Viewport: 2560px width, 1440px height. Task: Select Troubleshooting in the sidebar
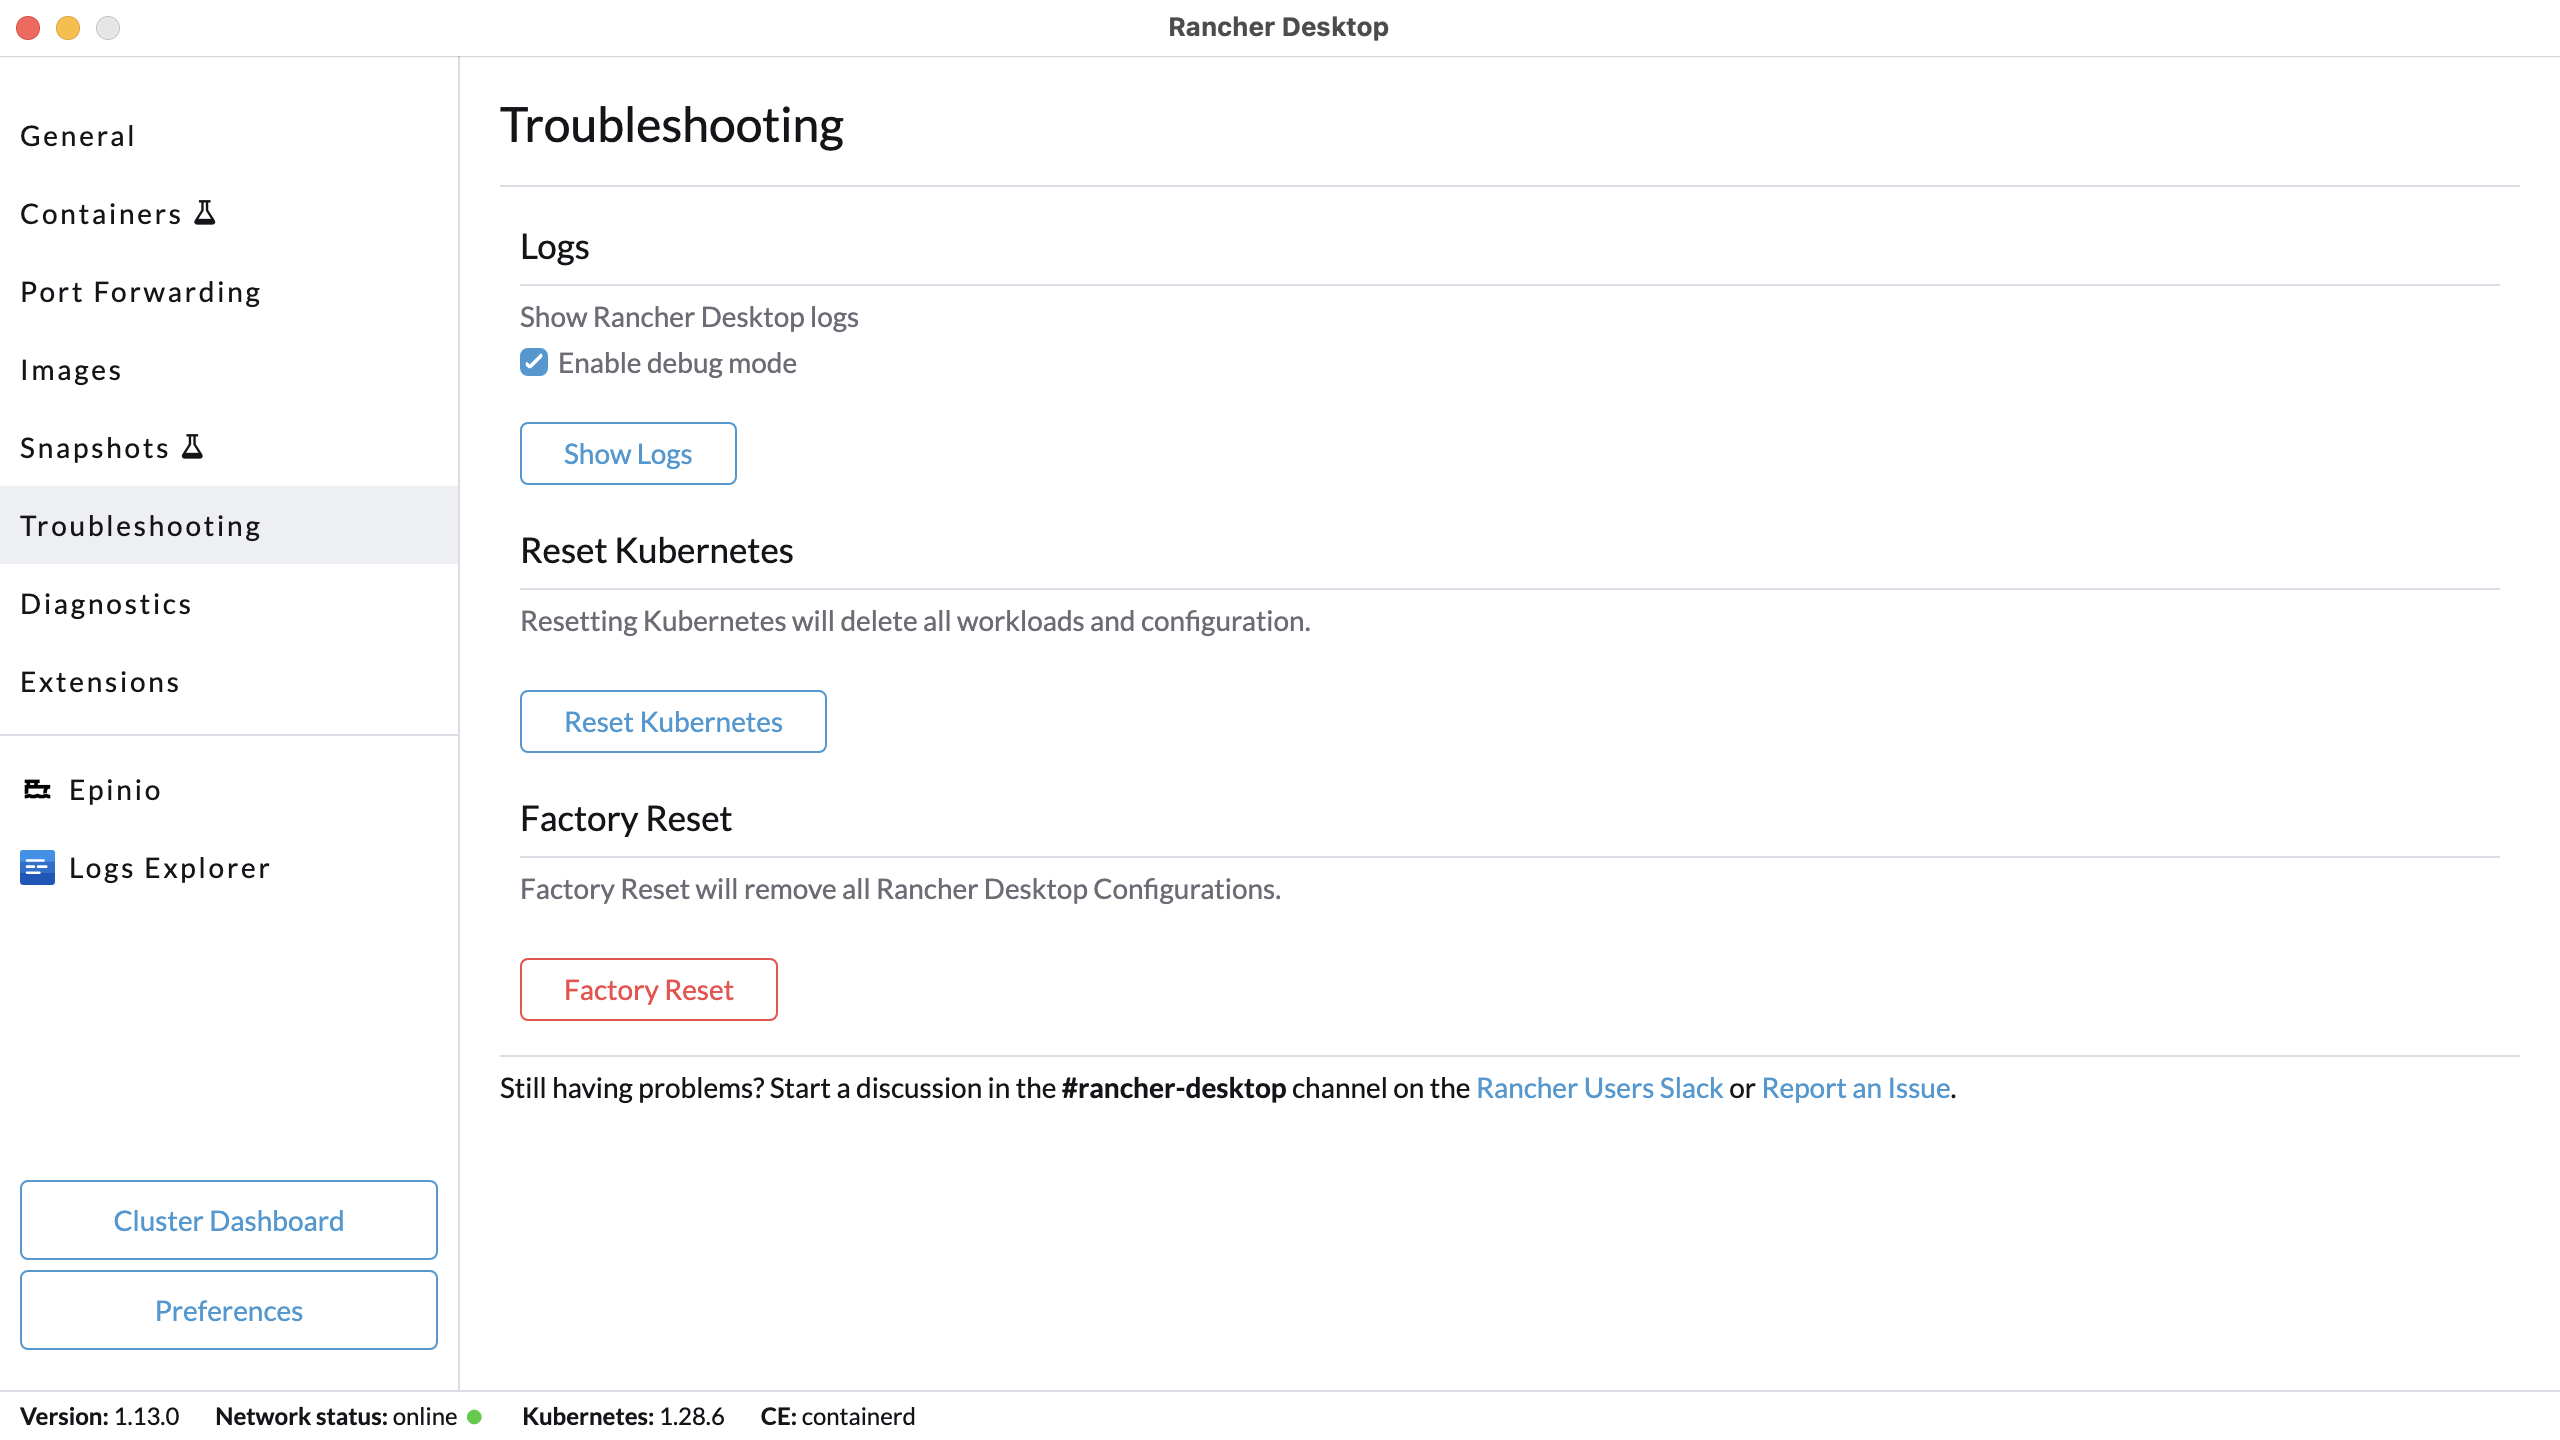(229, 526)
